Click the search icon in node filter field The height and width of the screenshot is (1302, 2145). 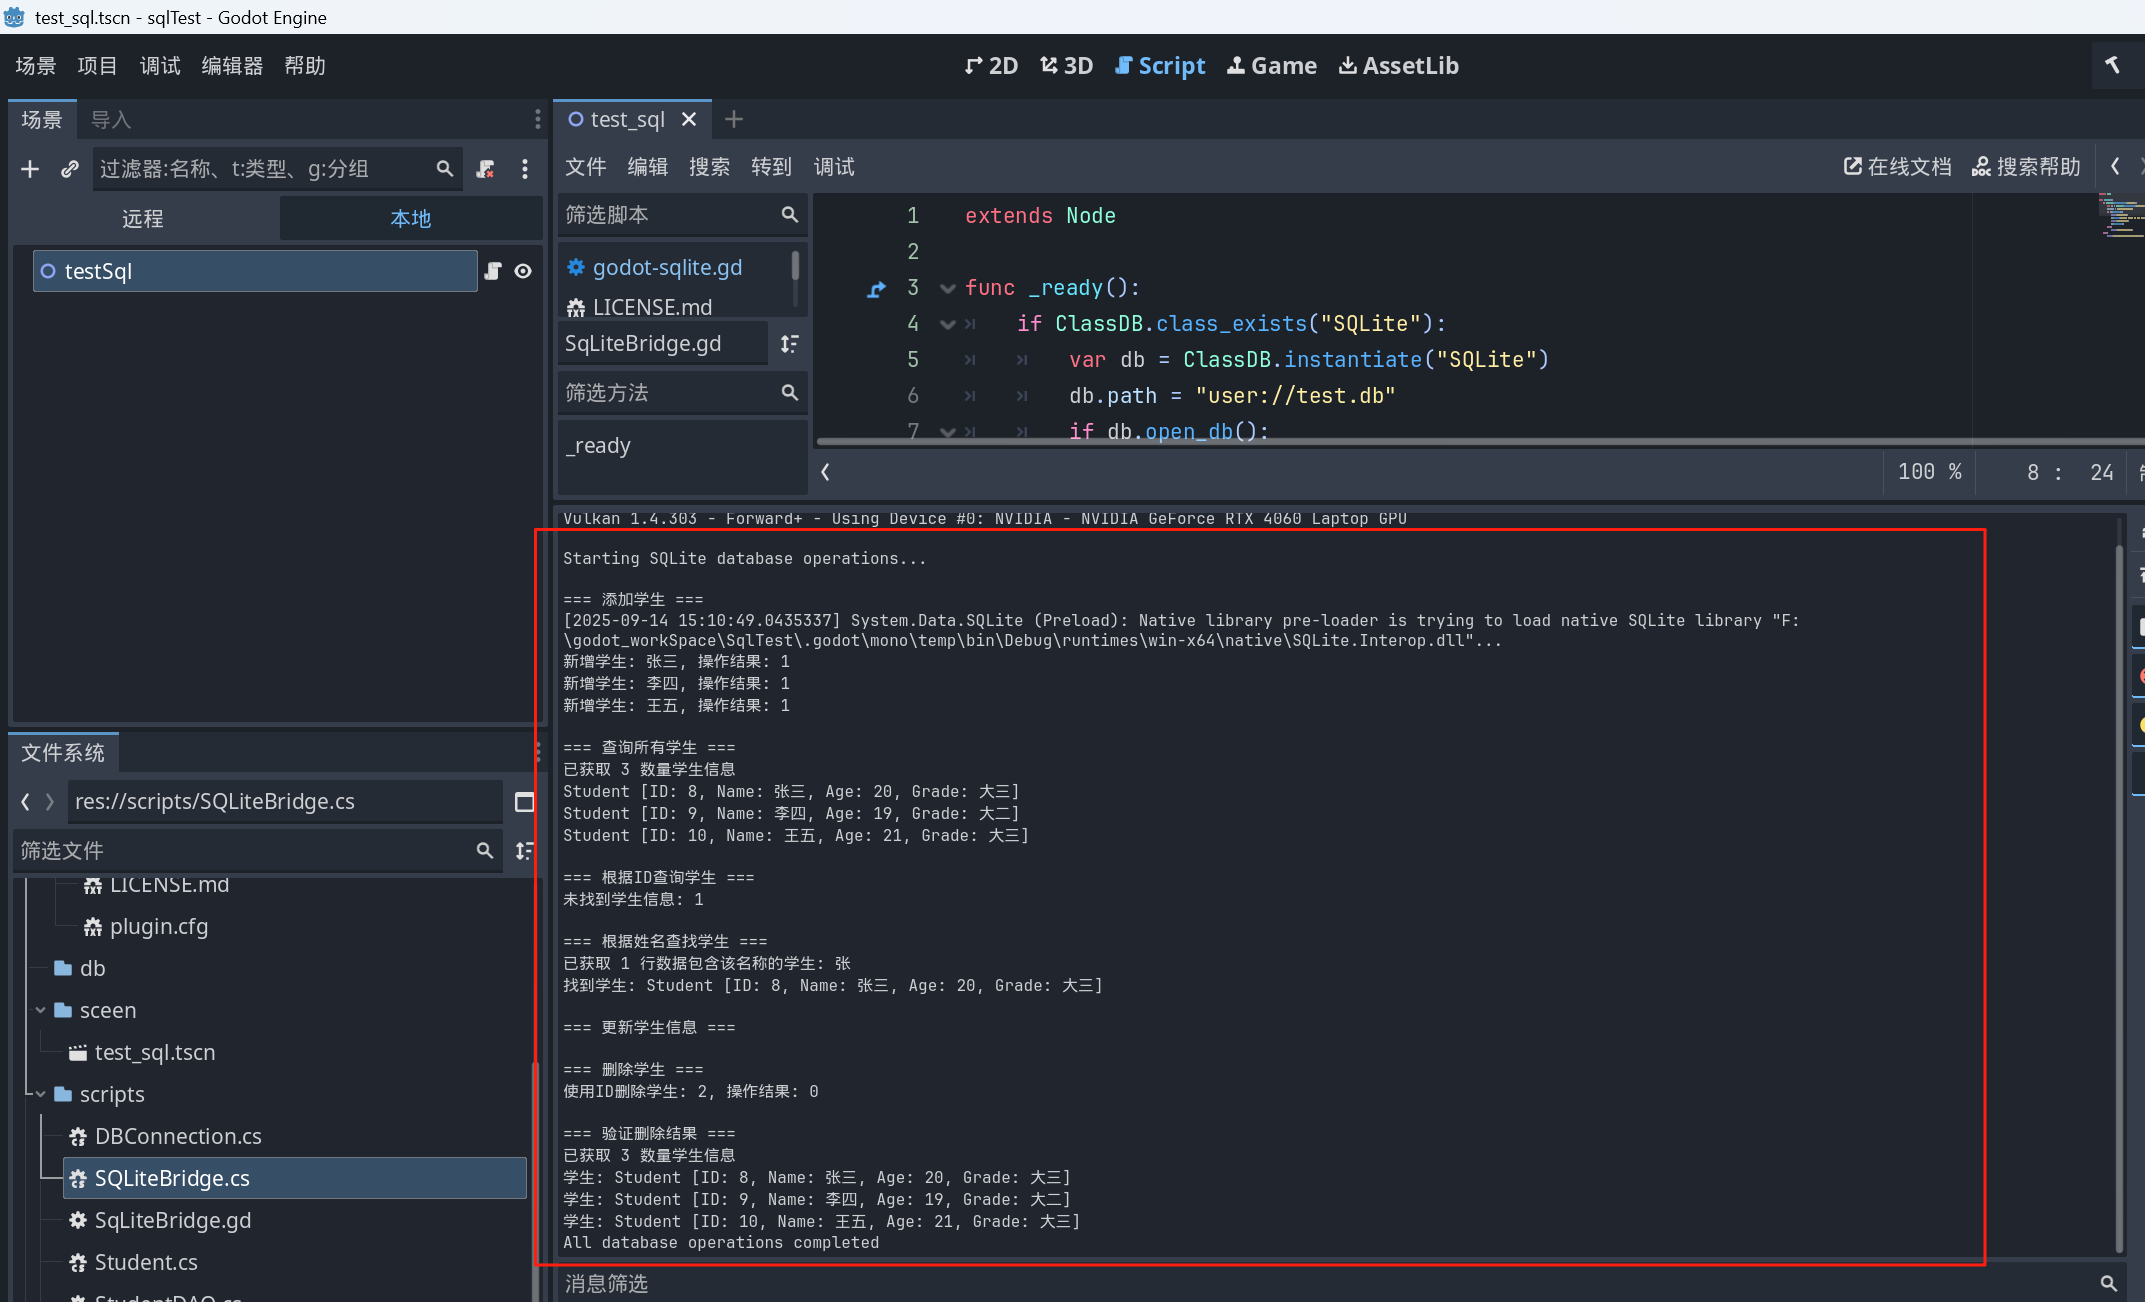pos(445,169)
